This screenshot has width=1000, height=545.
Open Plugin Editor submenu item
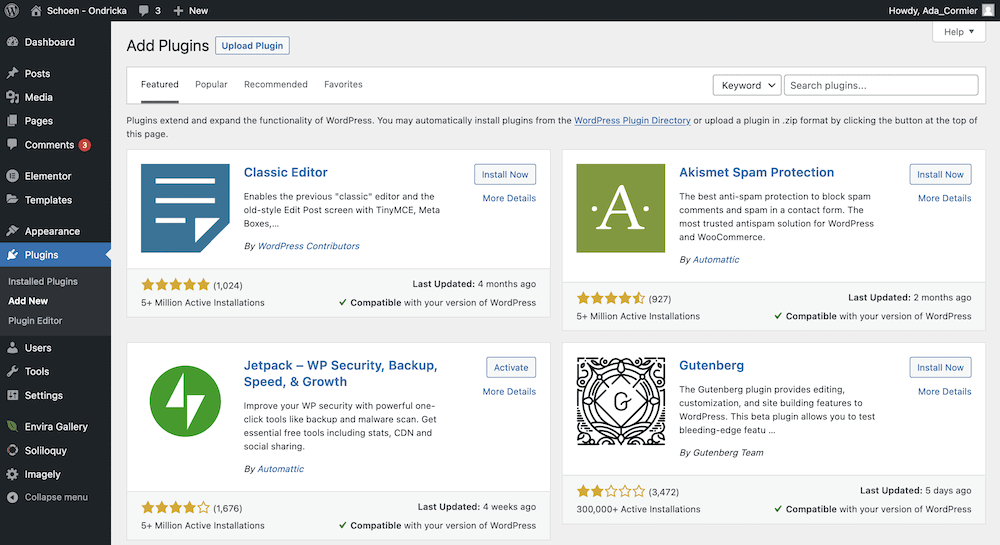click(35, 321)
